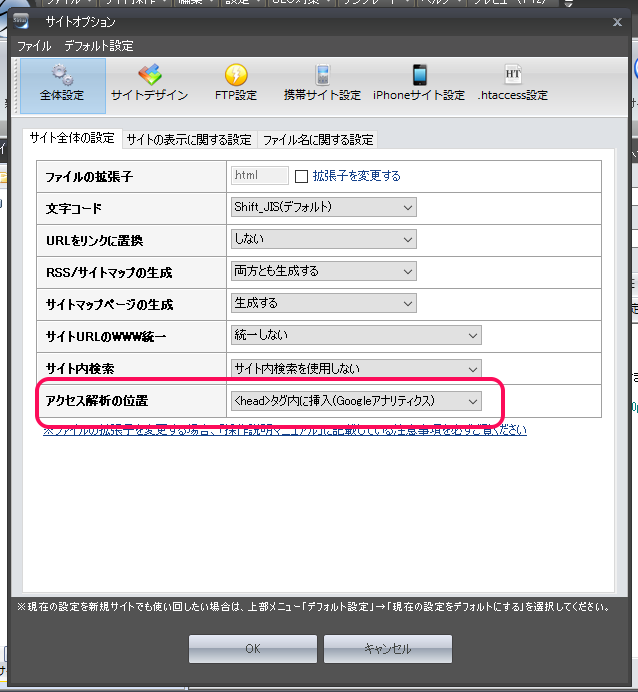Open 携帯サイト設定 phone icon
The image size is (638, 692).
pos(322,77)
